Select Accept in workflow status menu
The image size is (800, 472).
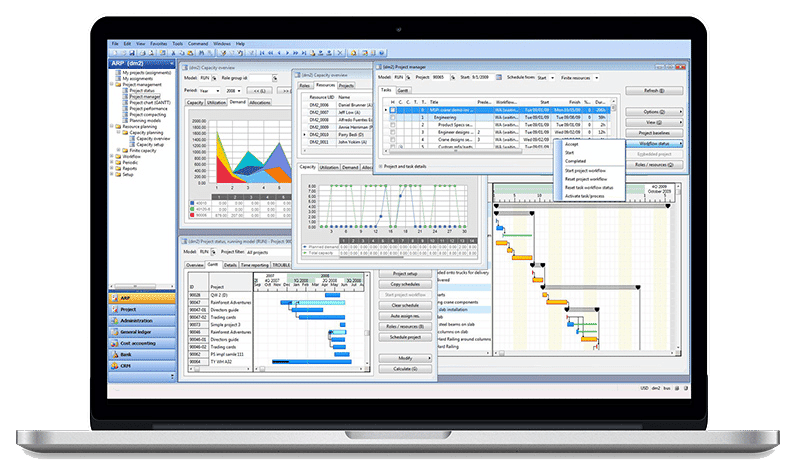click(571, 144)
